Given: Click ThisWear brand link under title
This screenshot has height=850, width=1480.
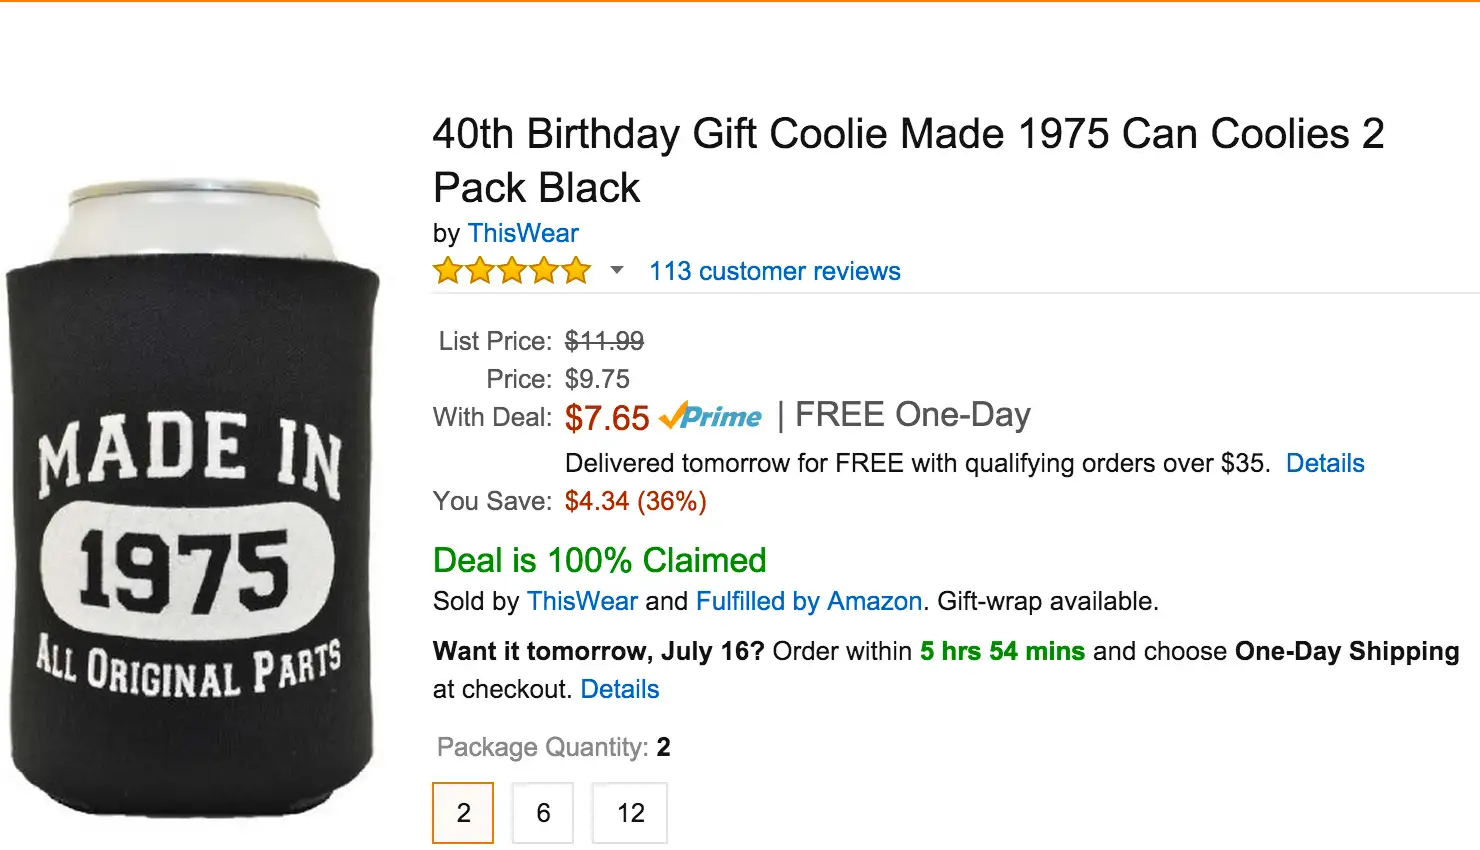Looking at the screenshot, I should pyautogui.click(x=522, y=233).
